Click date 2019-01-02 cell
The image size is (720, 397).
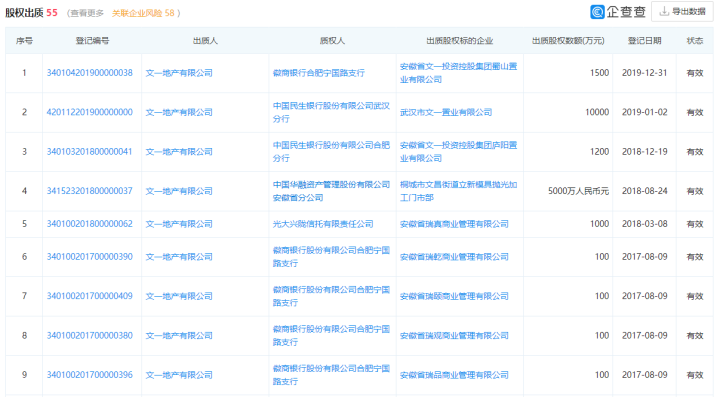click(645, 112)
